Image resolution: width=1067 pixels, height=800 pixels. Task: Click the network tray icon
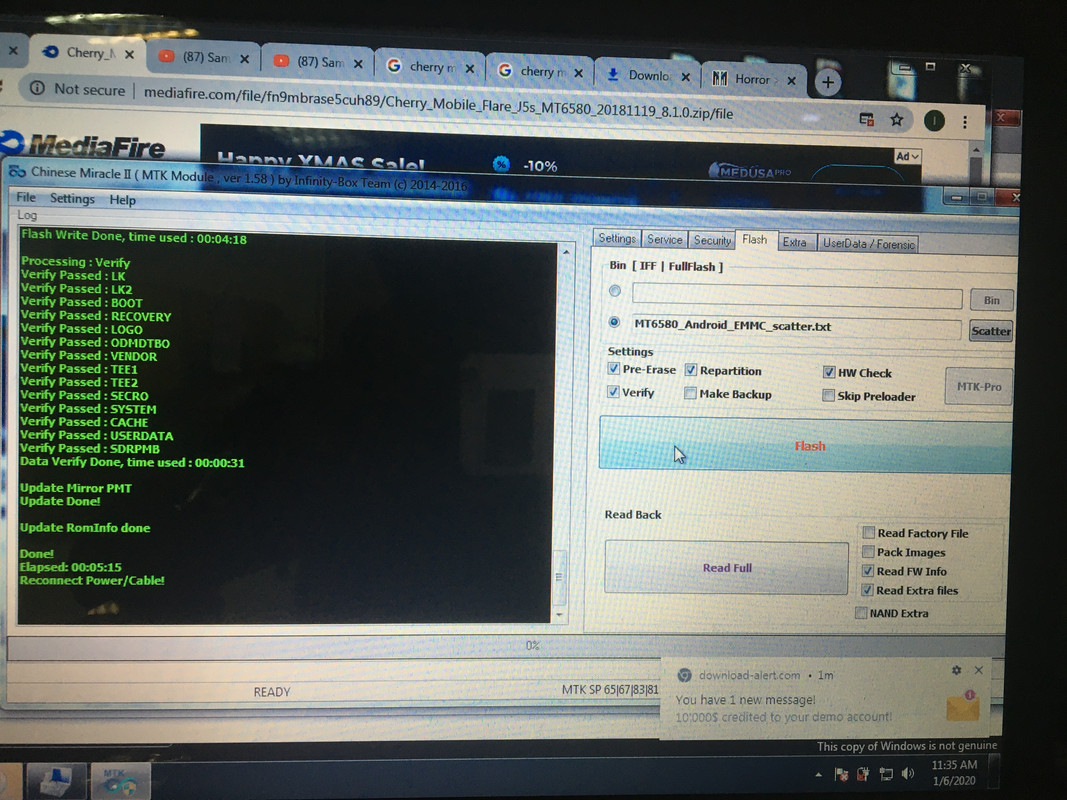click(x=886, y=774)
